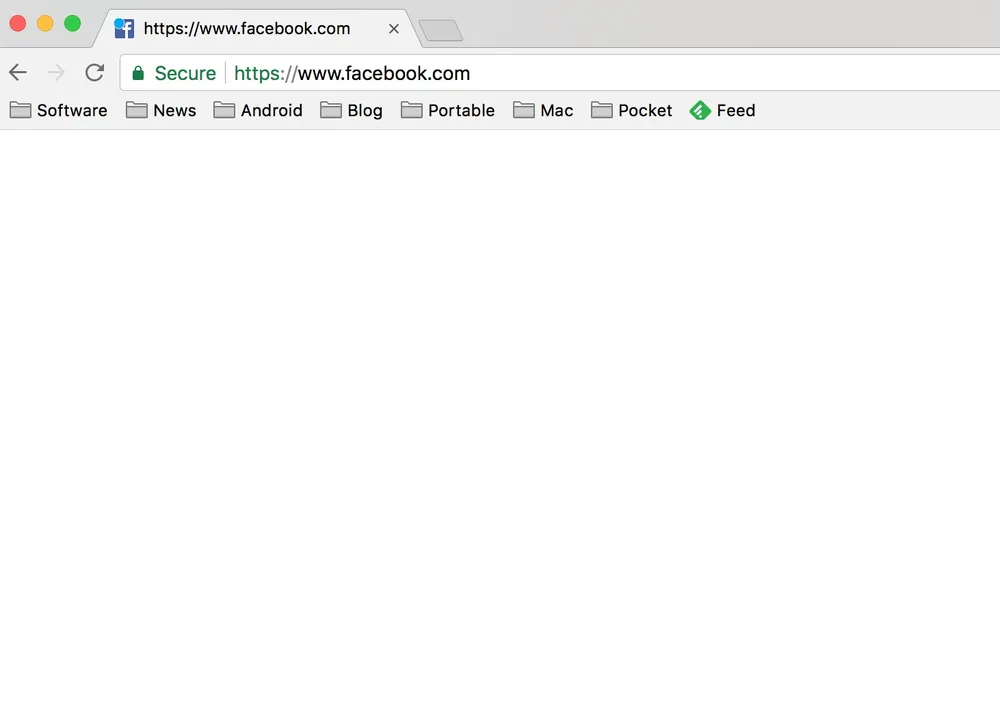Close the facebook.com tab

coord(394,29)
